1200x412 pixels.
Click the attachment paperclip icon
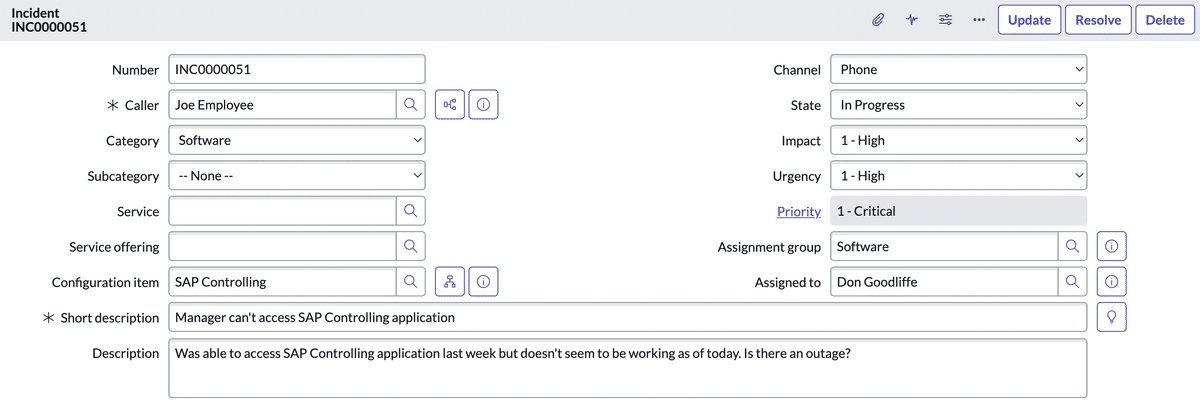pyautogui.click(x=877, y=20)
